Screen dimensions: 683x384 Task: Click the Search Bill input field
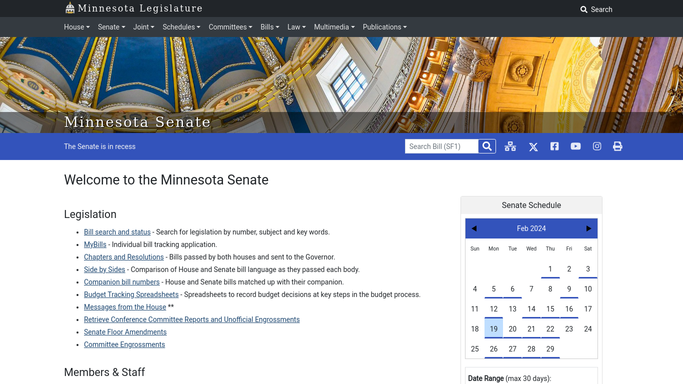[441, 146]
